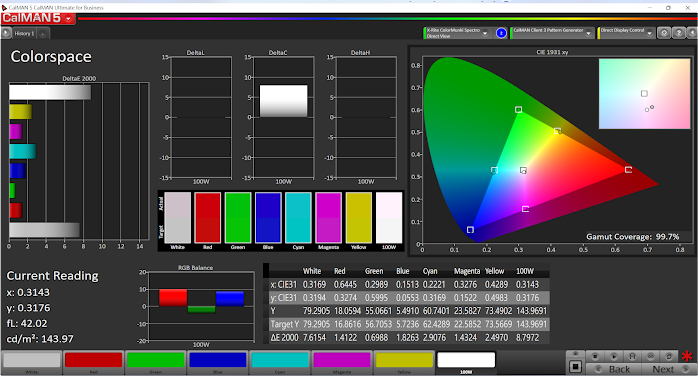
Task: Collapse side panel with left arrow icon
Action: tap(692, 33)
